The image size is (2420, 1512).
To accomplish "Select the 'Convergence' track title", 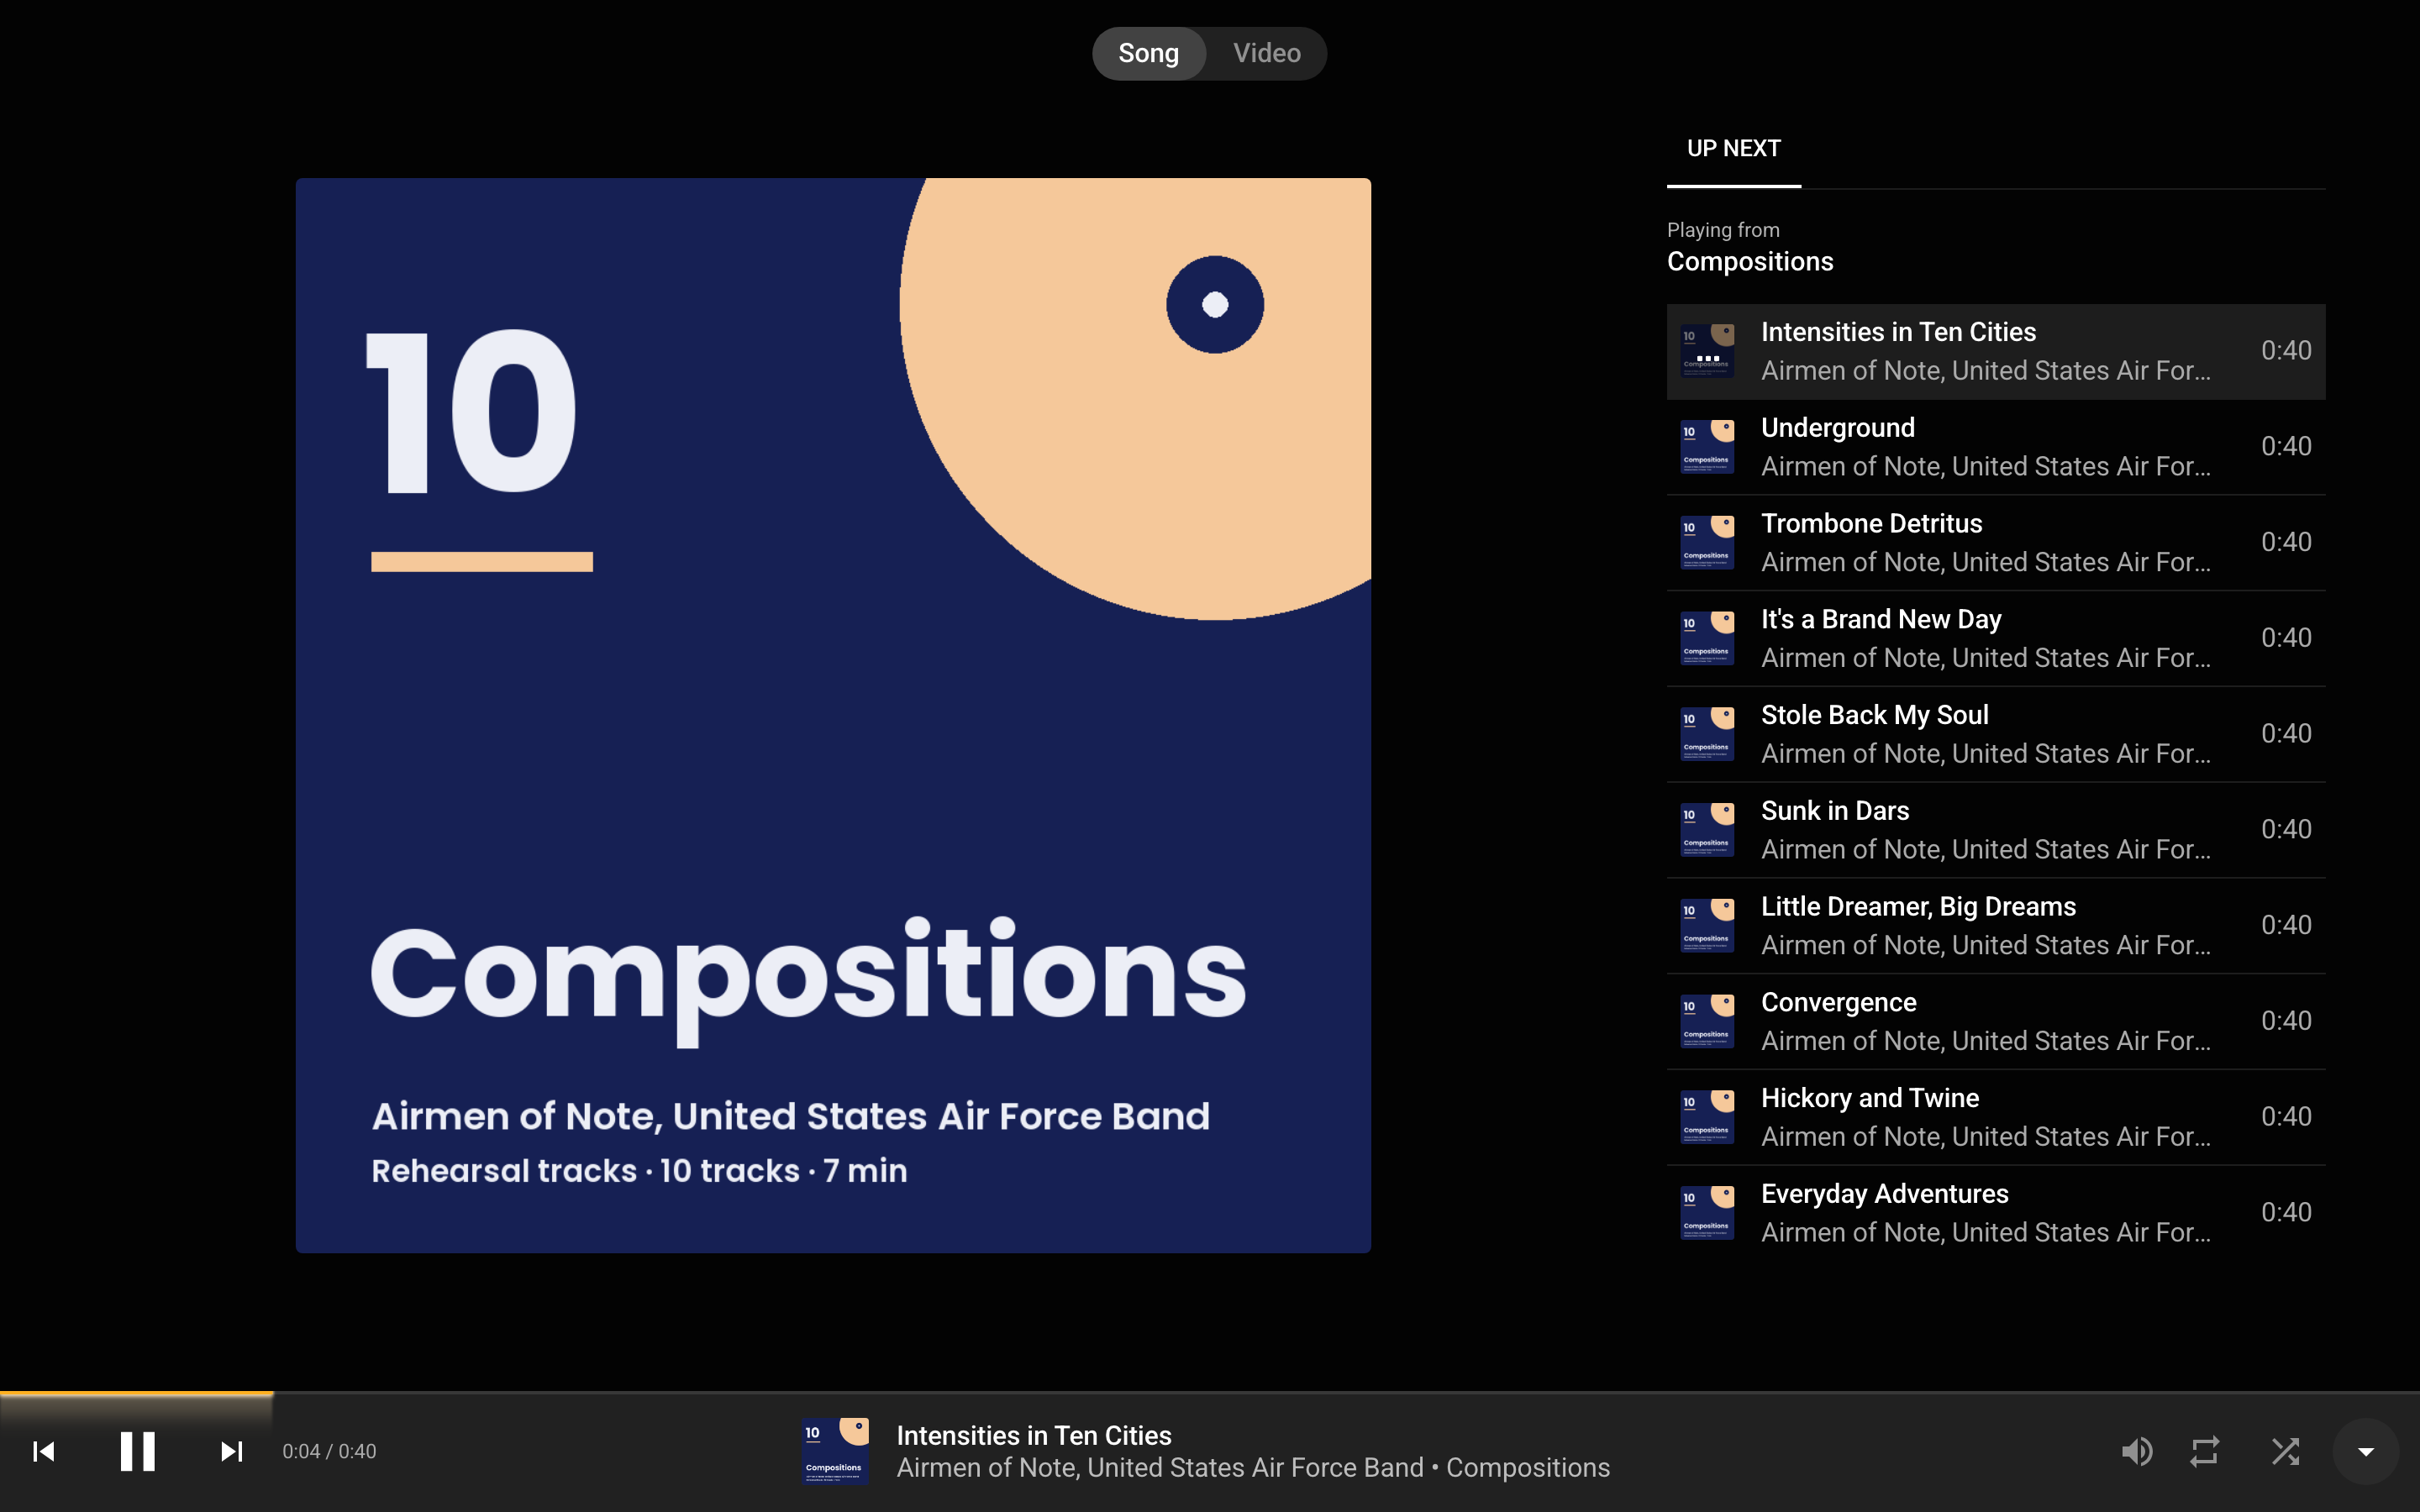I will pyautogui.click(x=1838, y=1003).
